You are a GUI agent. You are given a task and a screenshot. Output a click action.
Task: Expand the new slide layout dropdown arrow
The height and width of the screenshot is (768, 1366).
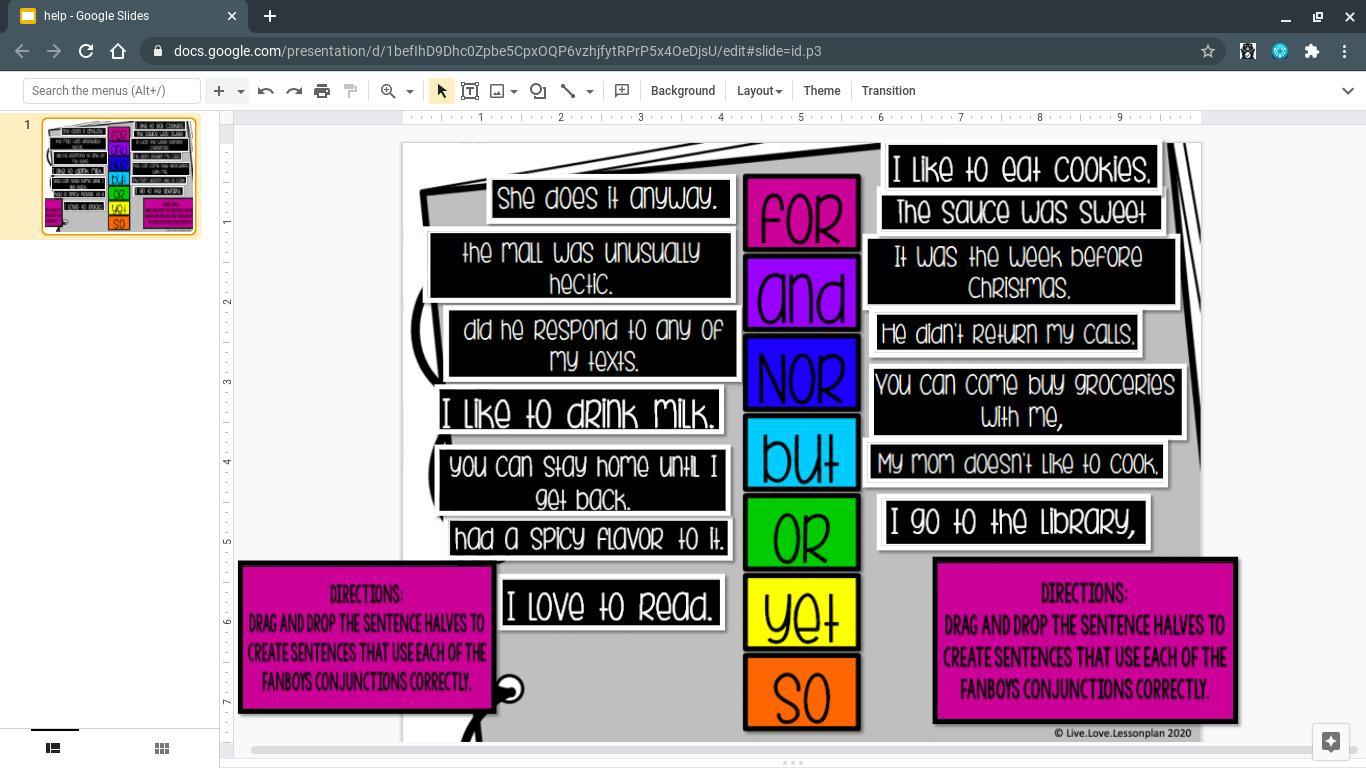click(240, 91)
